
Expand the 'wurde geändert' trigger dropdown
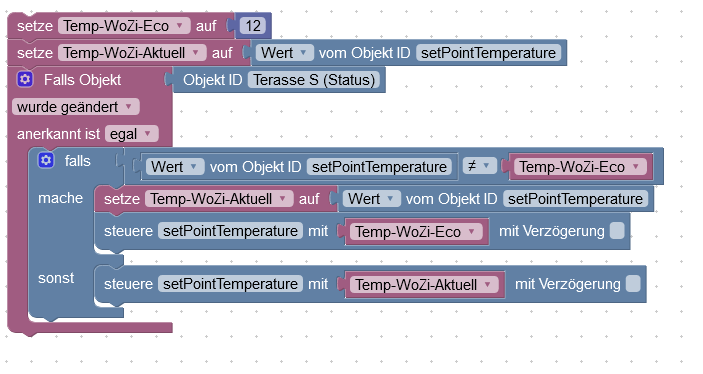[x=75, y=107]
